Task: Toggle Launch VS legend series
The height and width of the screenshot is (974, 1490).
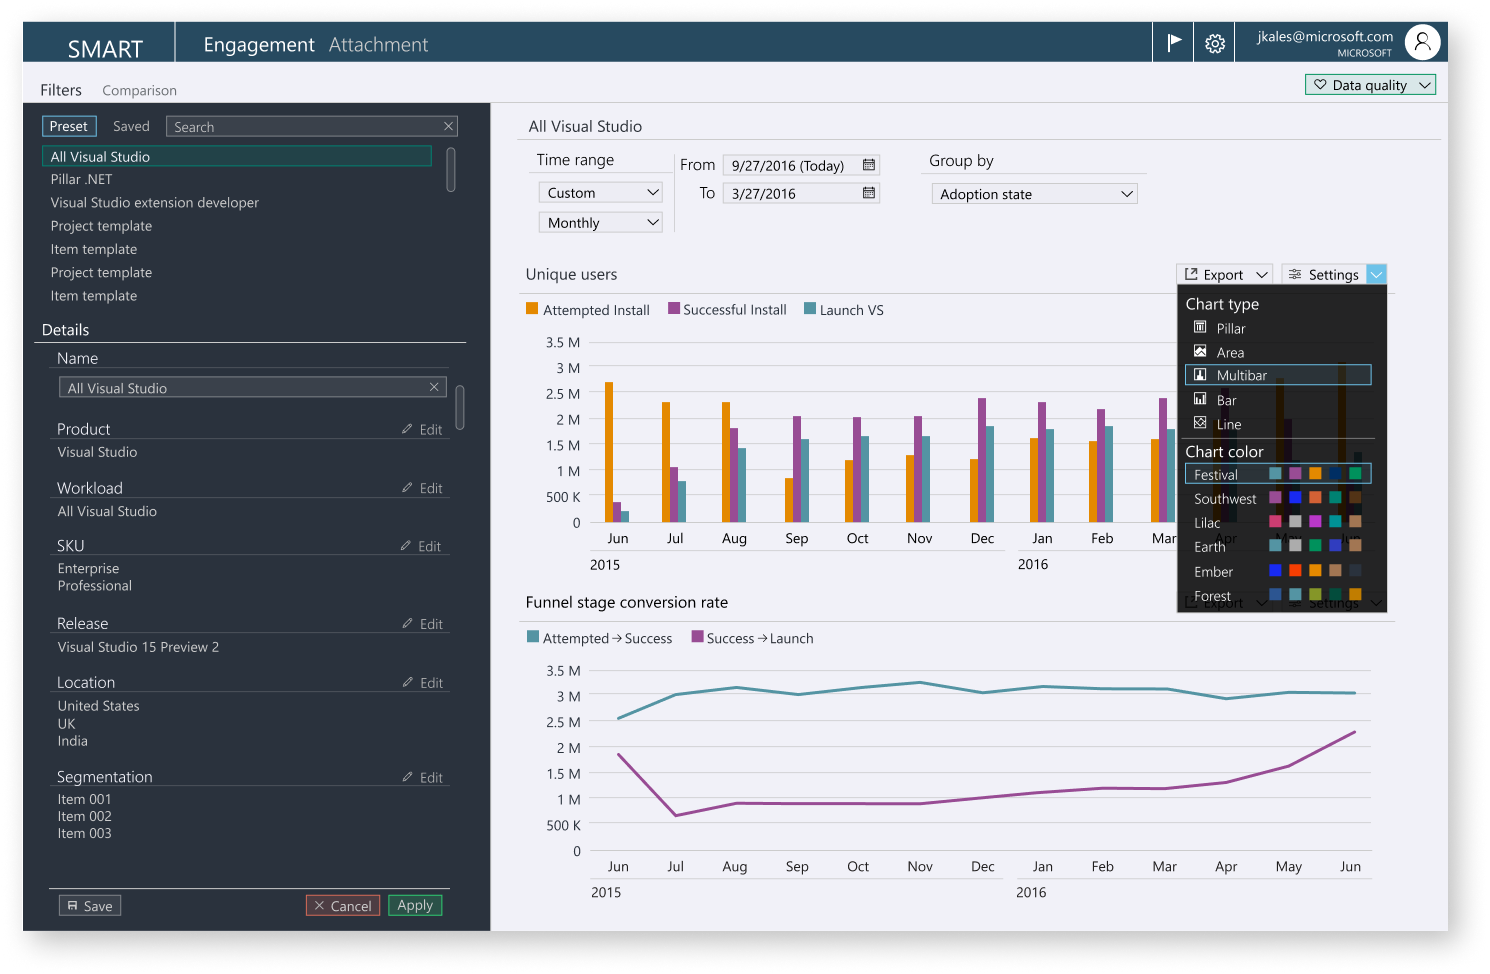Action: pyautogui.click(x=844, y=310)
